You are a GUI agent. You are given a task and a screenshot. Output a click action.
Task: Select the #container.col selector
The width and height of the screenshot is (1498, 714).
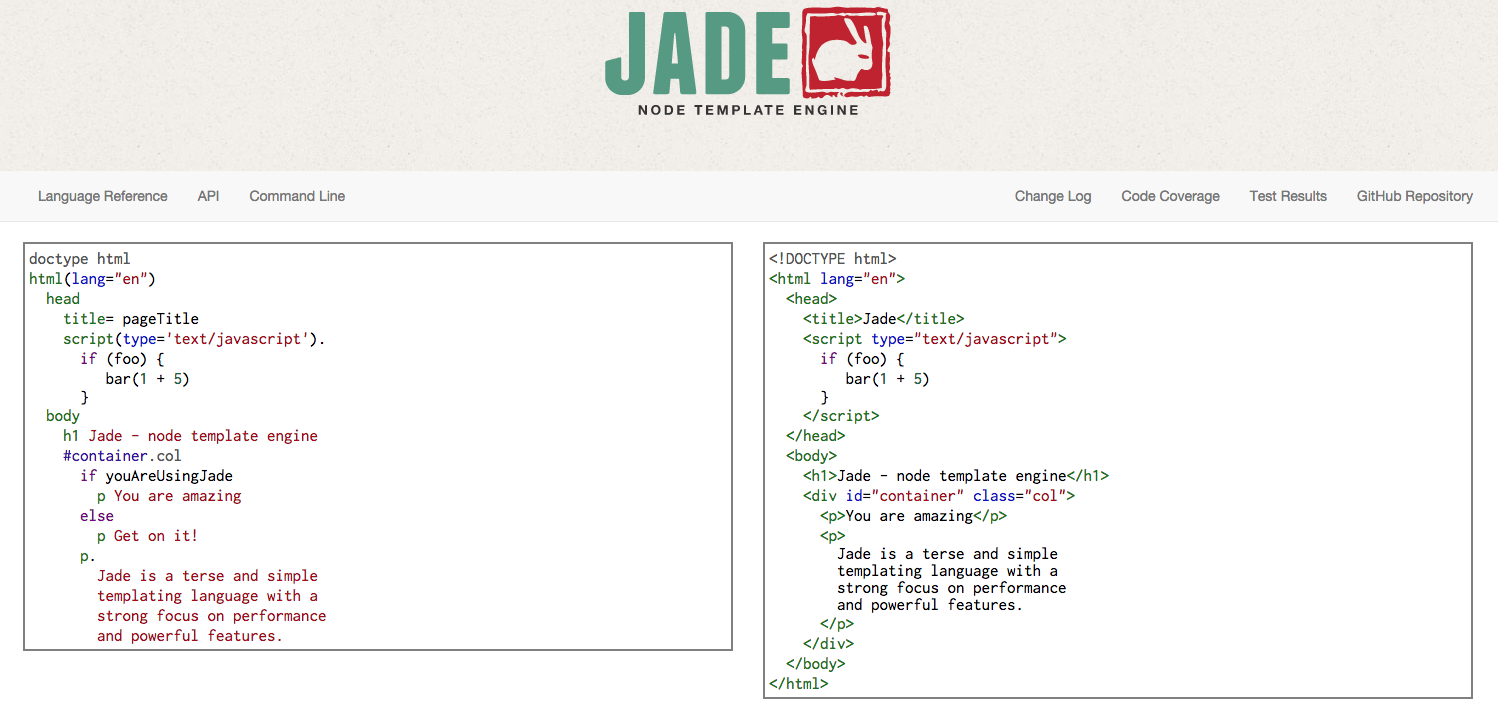pos(129,455)
